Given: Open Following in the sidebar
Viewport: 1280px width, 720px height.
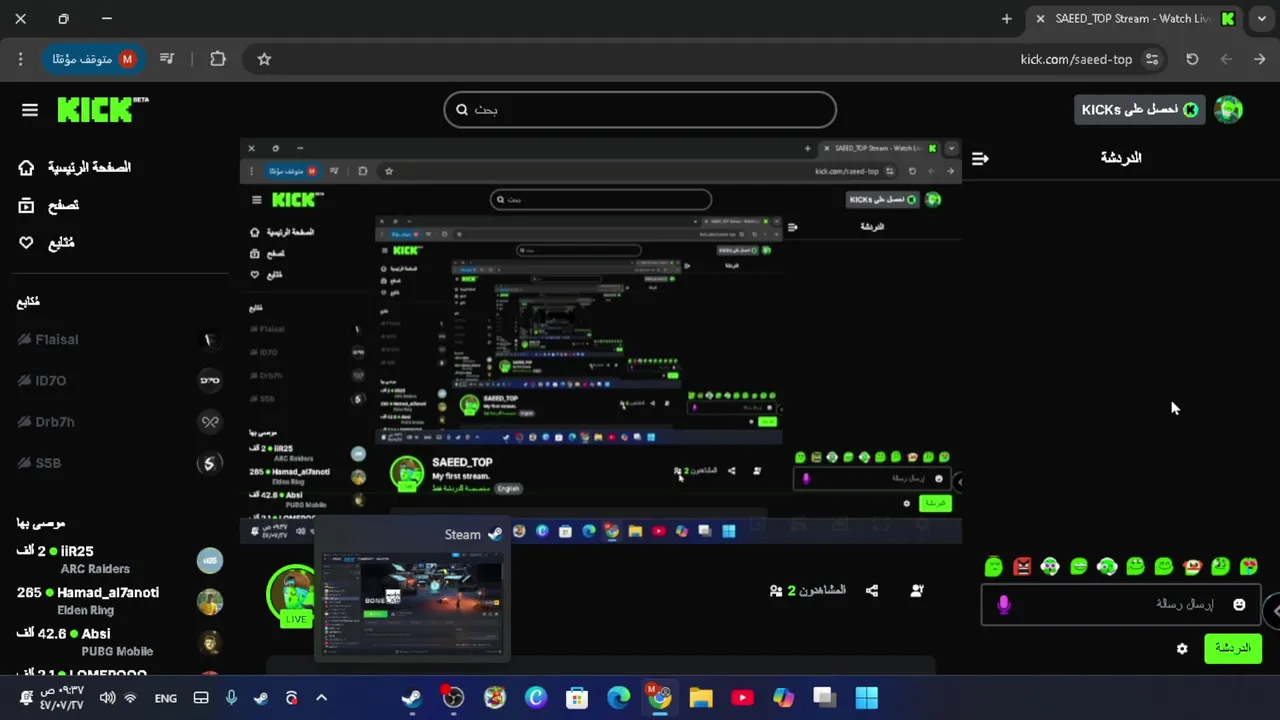Looking at the screenshot, I should (x=46, y=243).
